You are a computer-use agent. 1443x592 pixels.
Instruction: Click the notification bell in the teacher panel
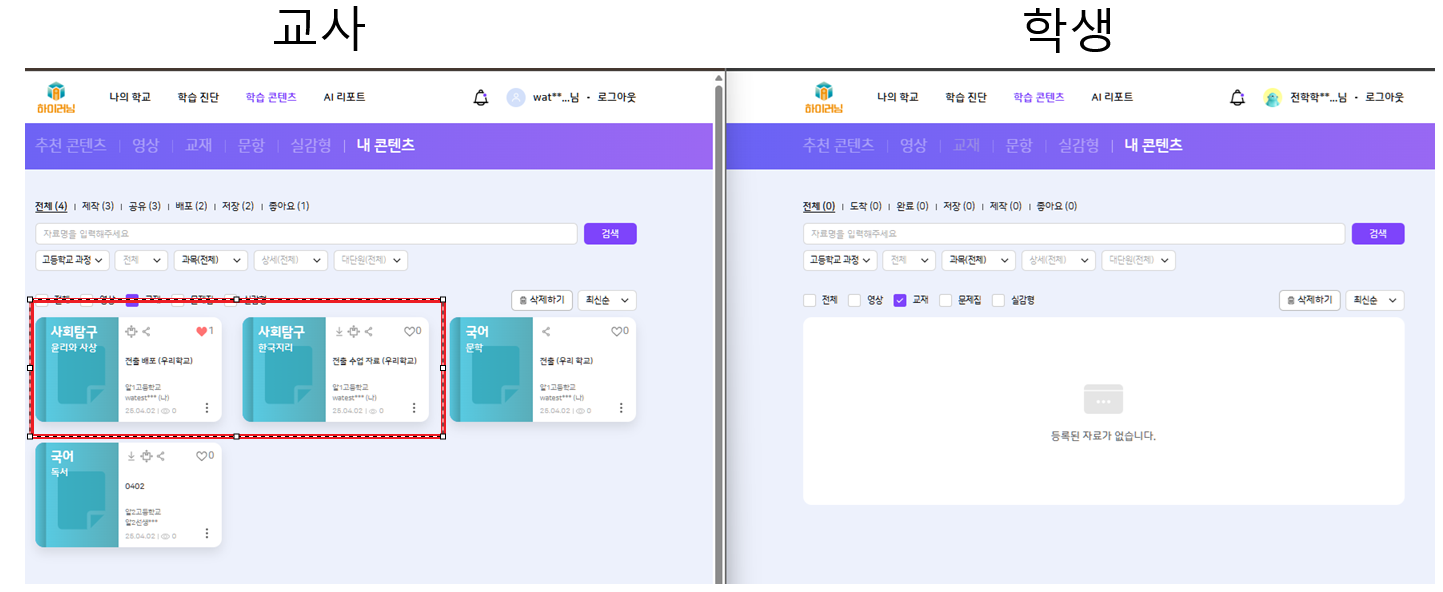481,97
